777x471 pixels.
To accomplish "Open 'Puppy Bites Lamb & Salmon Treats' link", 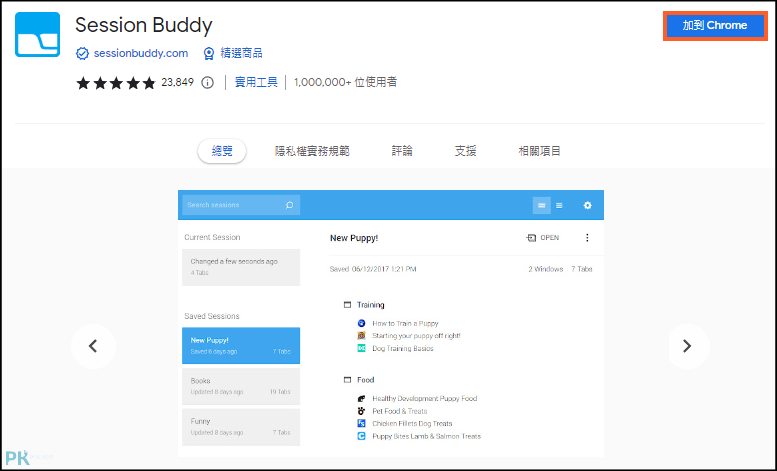I will 427,436.
